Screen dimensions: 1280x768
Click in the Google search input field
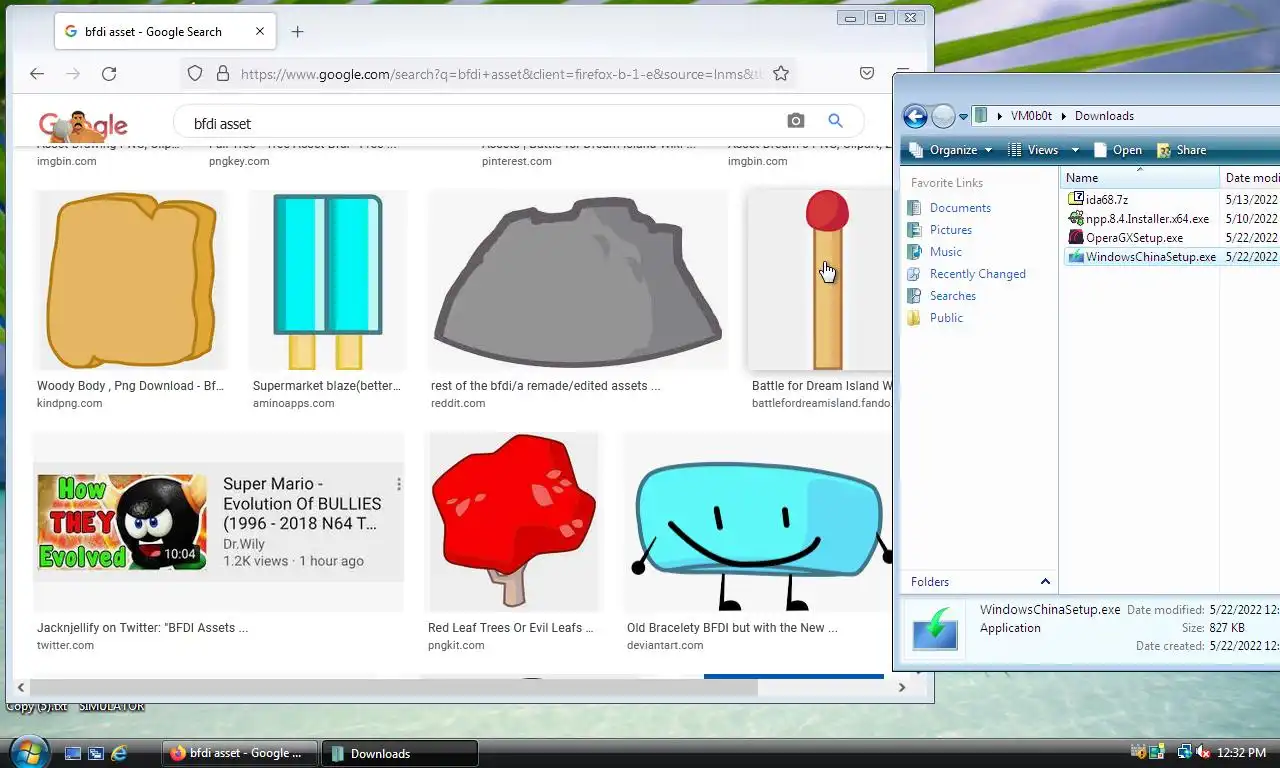(x=485, y=123)
